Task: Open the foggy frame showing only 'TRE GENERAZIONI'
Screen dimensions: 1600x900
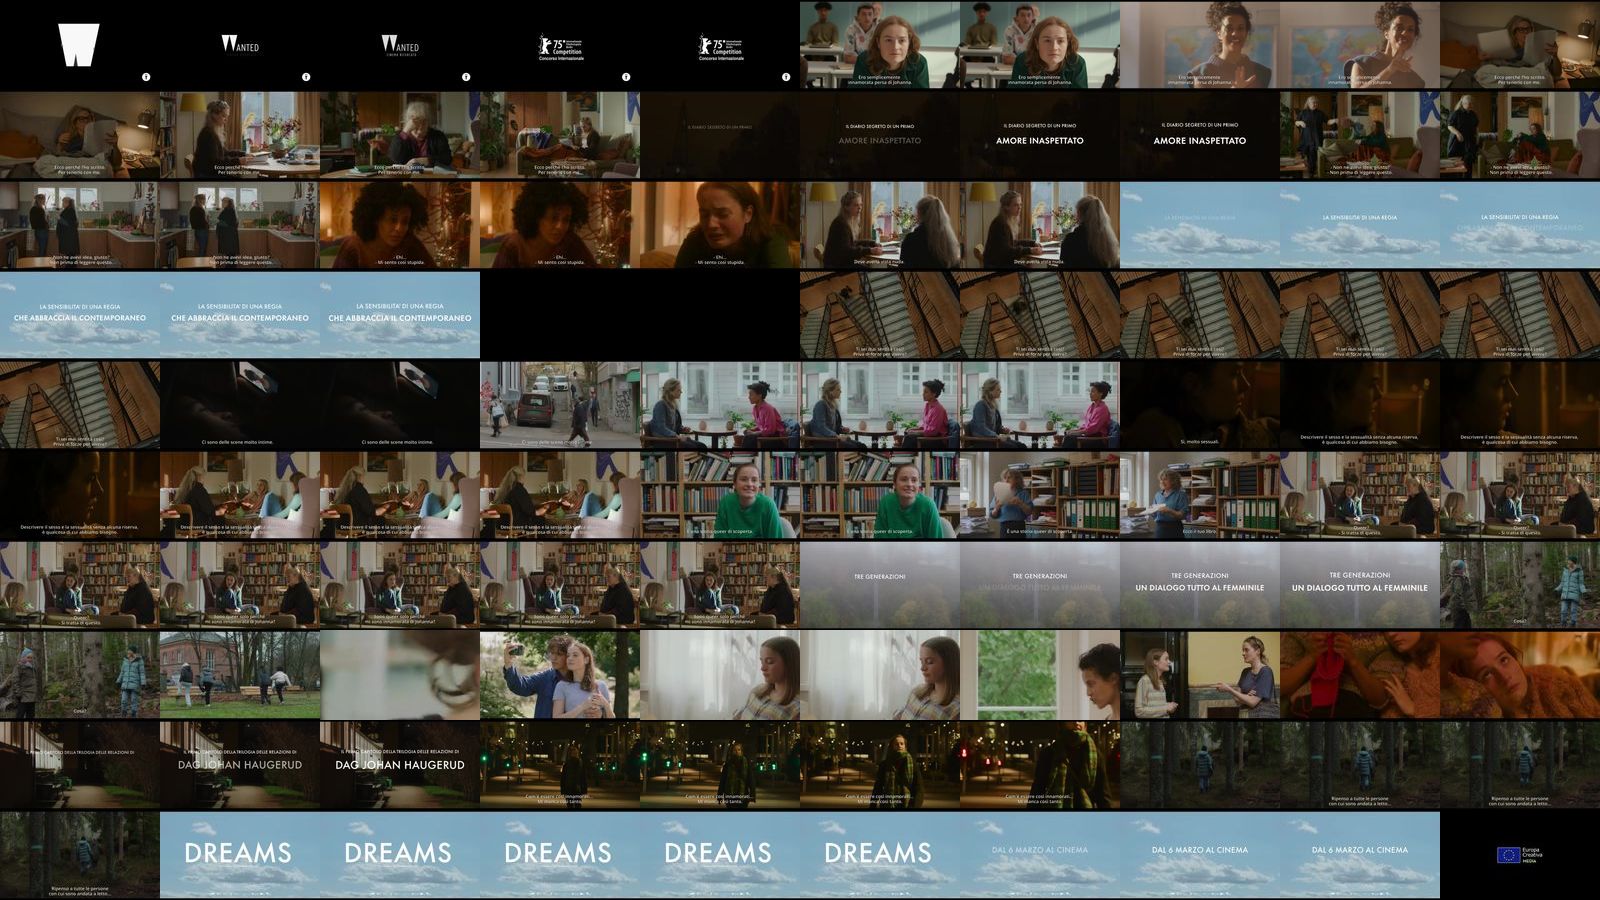Action: 880,585
